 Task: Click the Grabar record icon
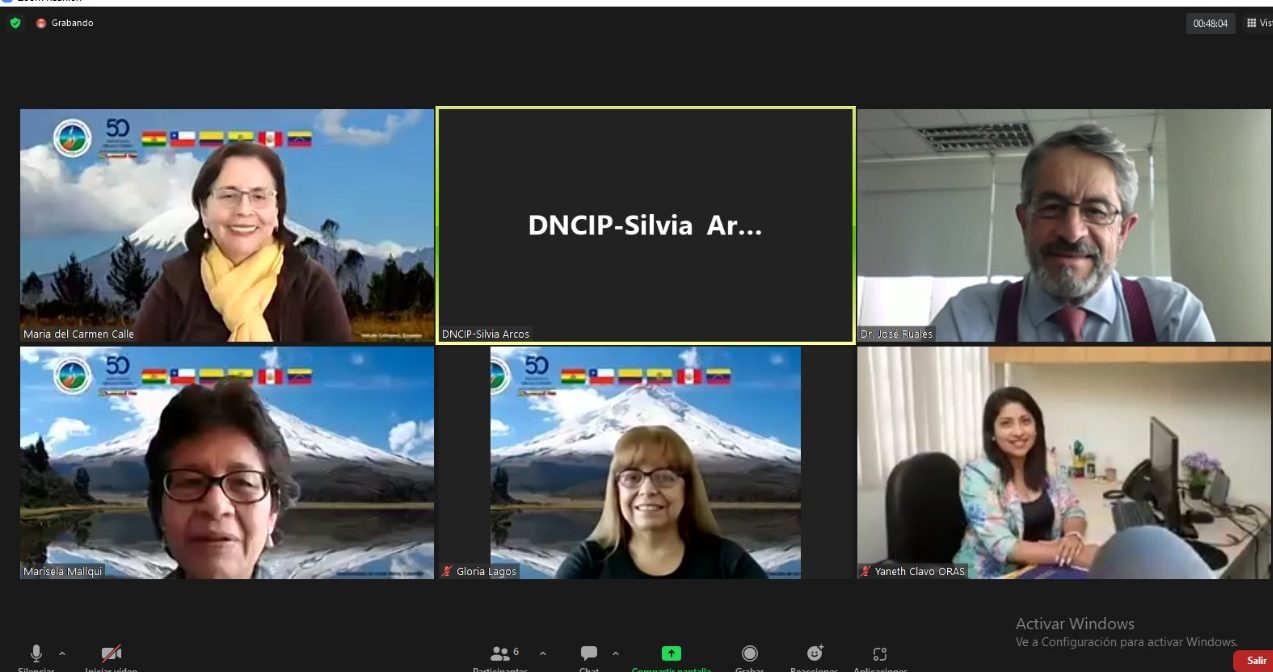pyautogui.click(x=749, y=654)
